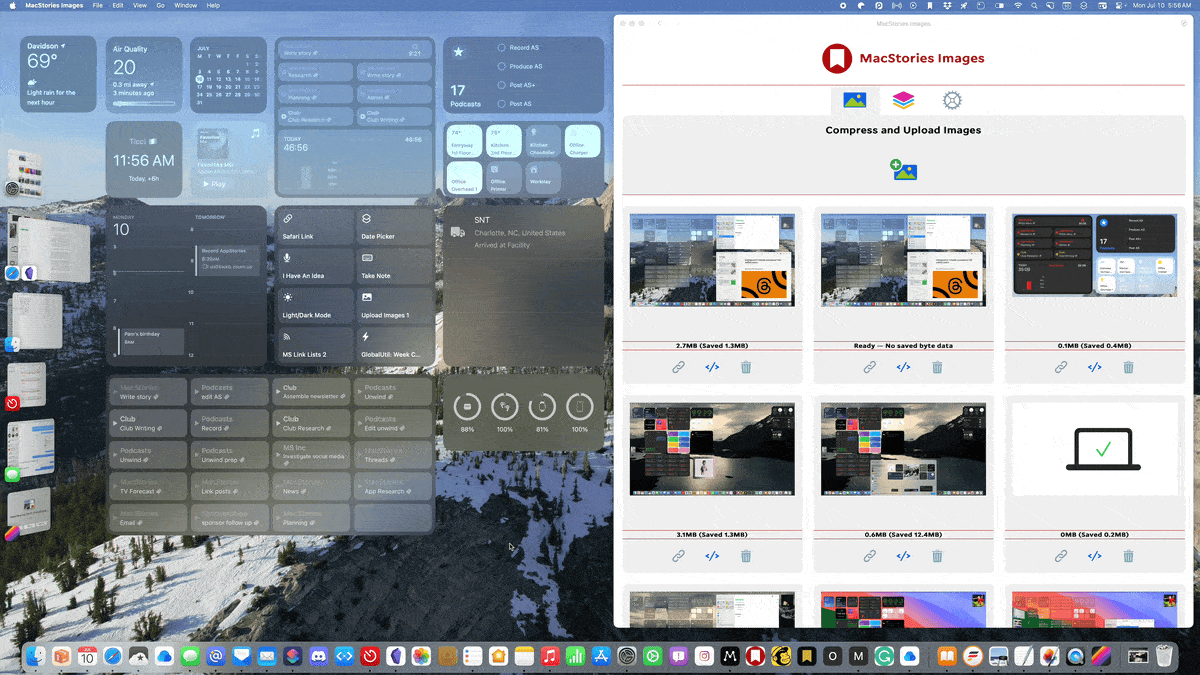Complete the Post AS reminder
The height and width of the screenshot is (675, 1200).
[501, 104]
